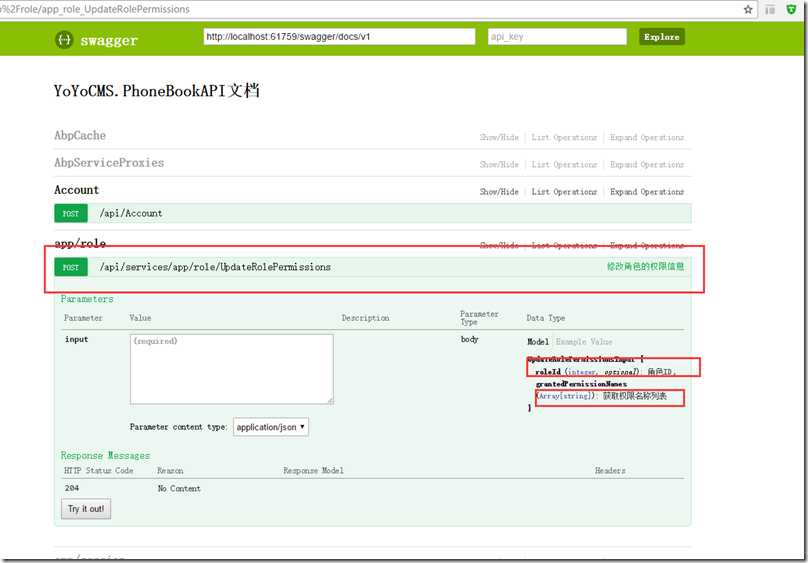The height and width of the screenshot is (563, 808).
Task: Click the green Chinese operation summary
Action: [x=645, y=266]
